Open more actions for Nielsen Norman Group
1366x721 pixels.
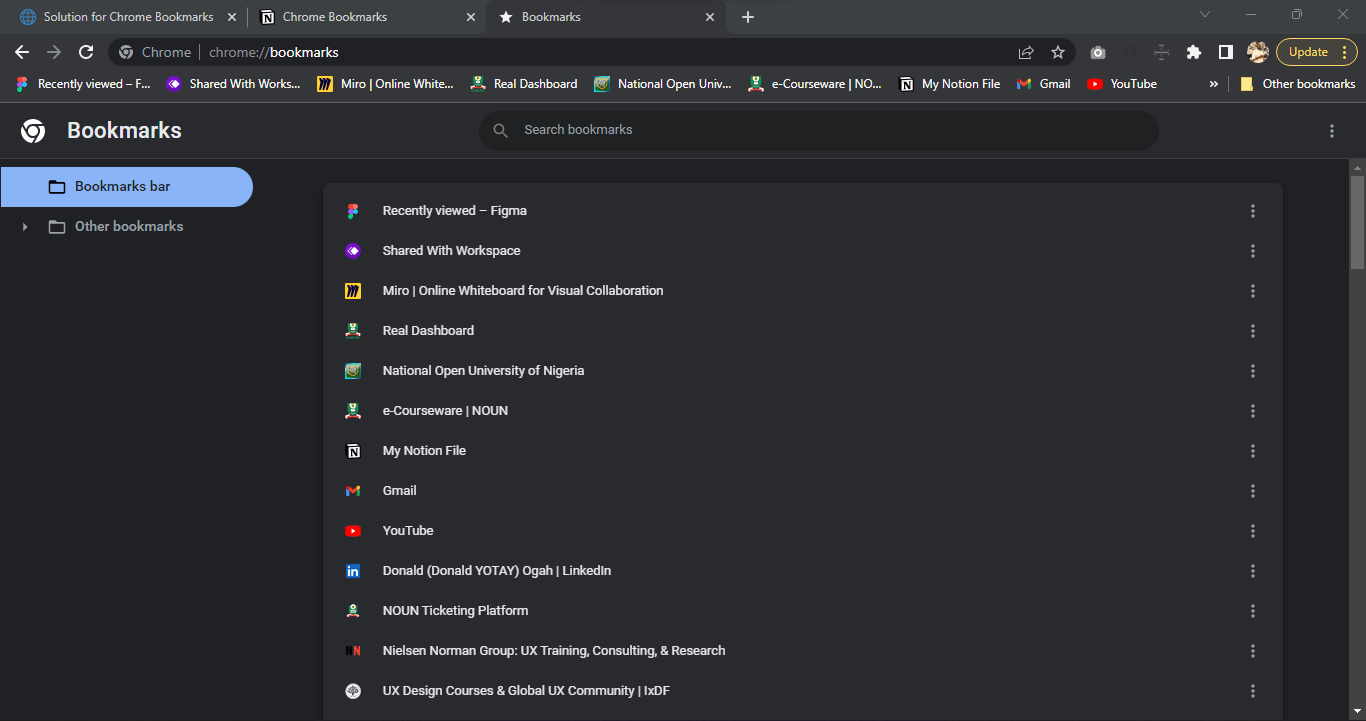coord(1253,651)
